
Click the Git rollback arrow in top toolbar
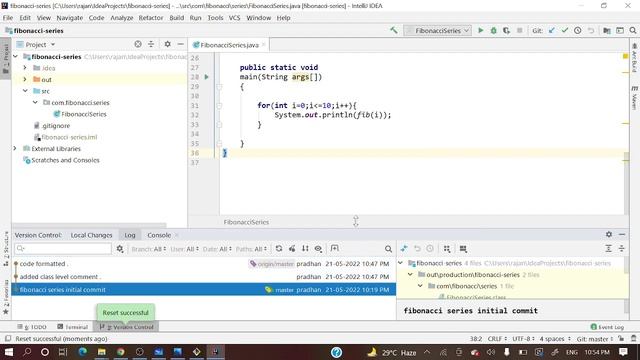point(591,30)
